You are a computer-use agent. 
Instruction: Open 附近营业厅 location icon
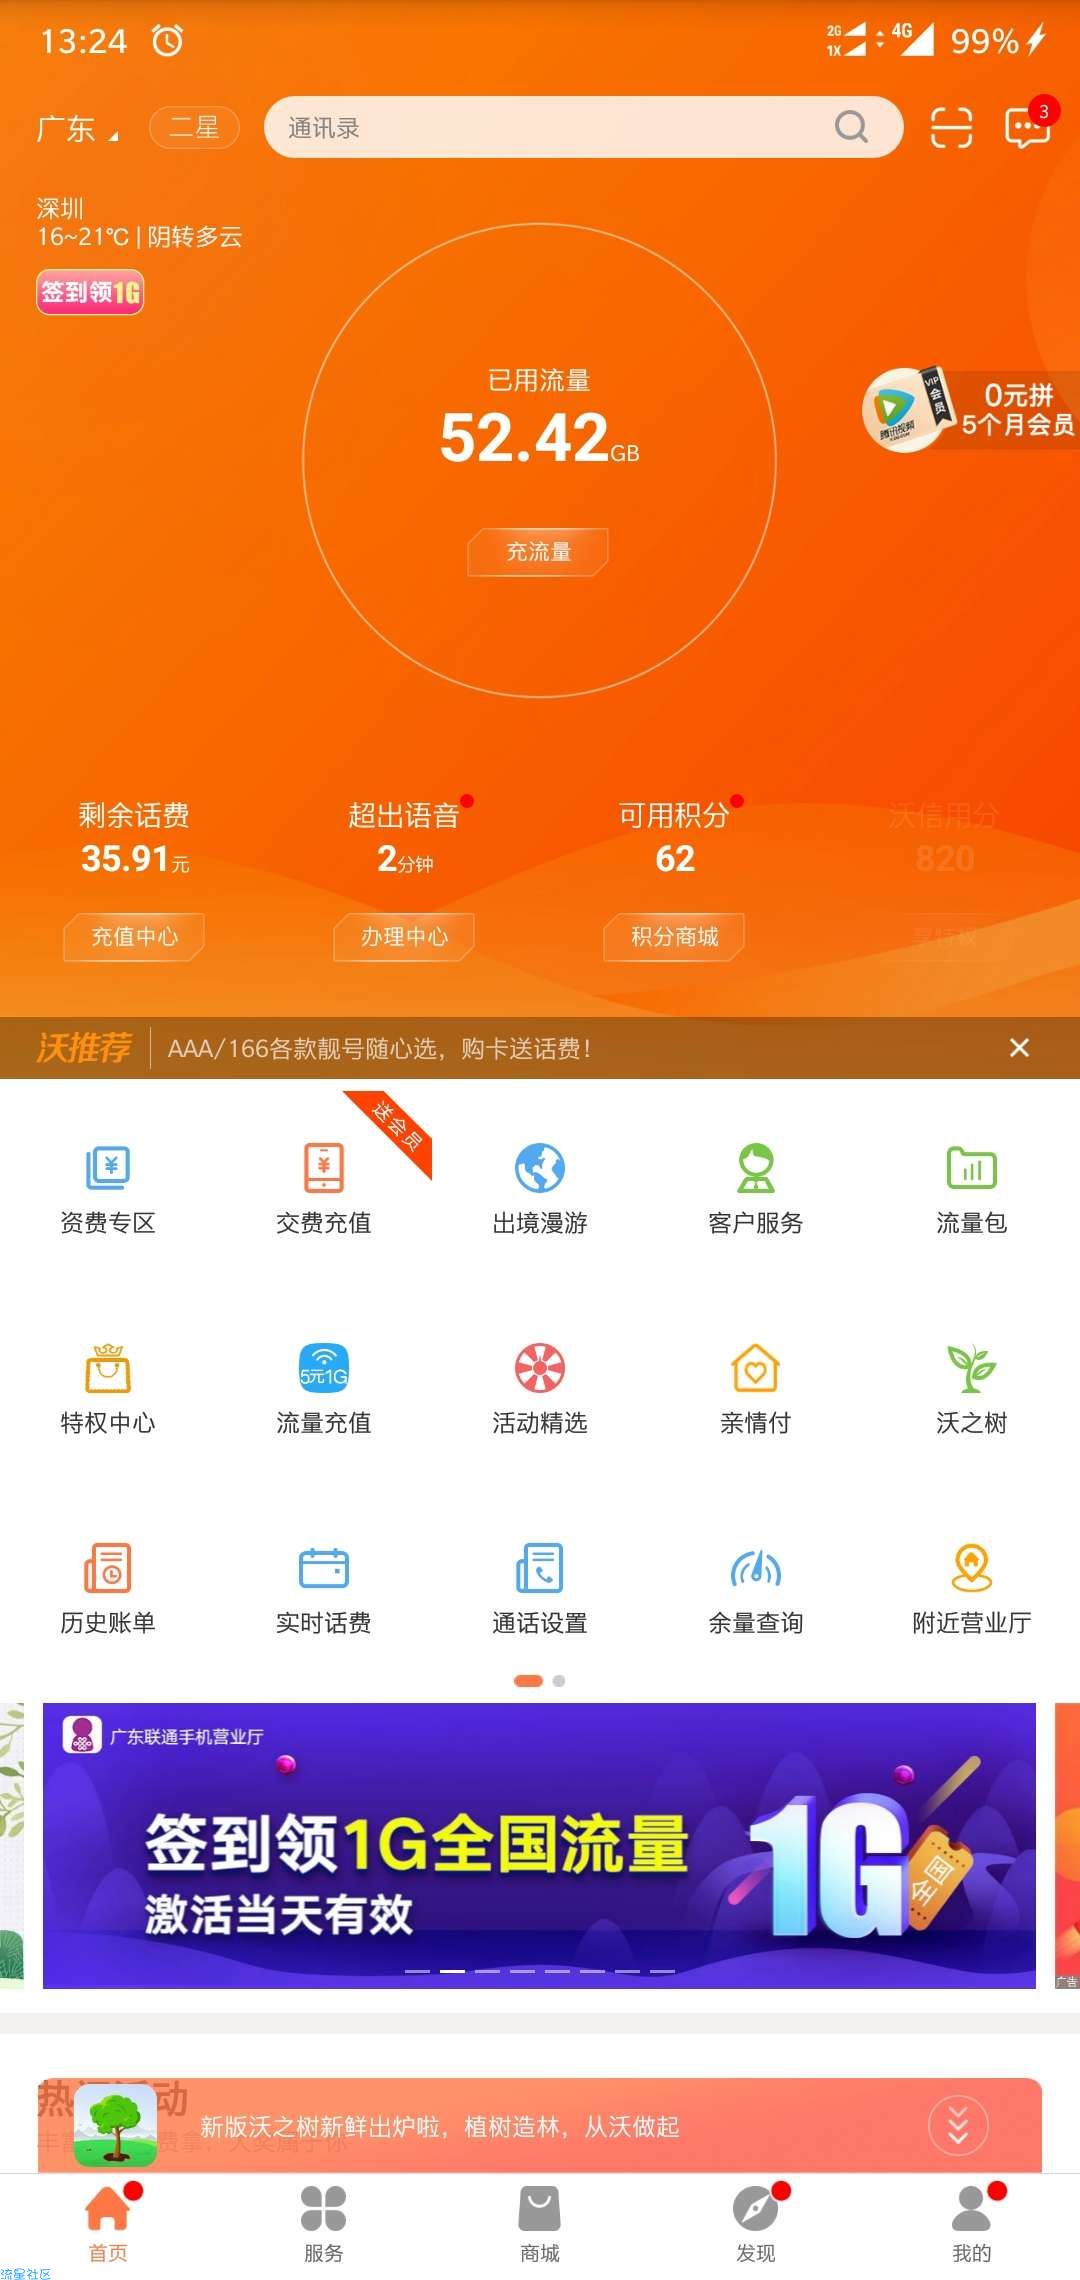[972, 1568]
